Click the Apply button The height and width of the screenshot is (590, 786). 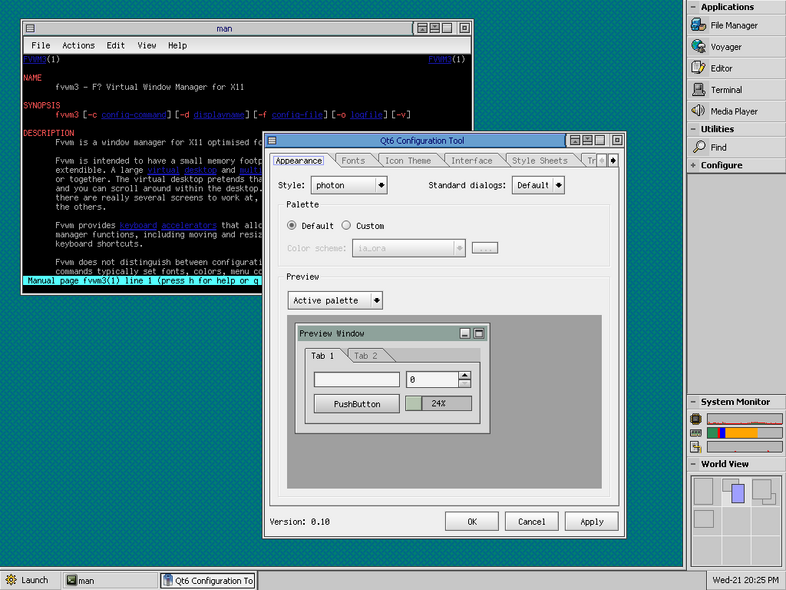pyautogui.click(x=592, y=521)
